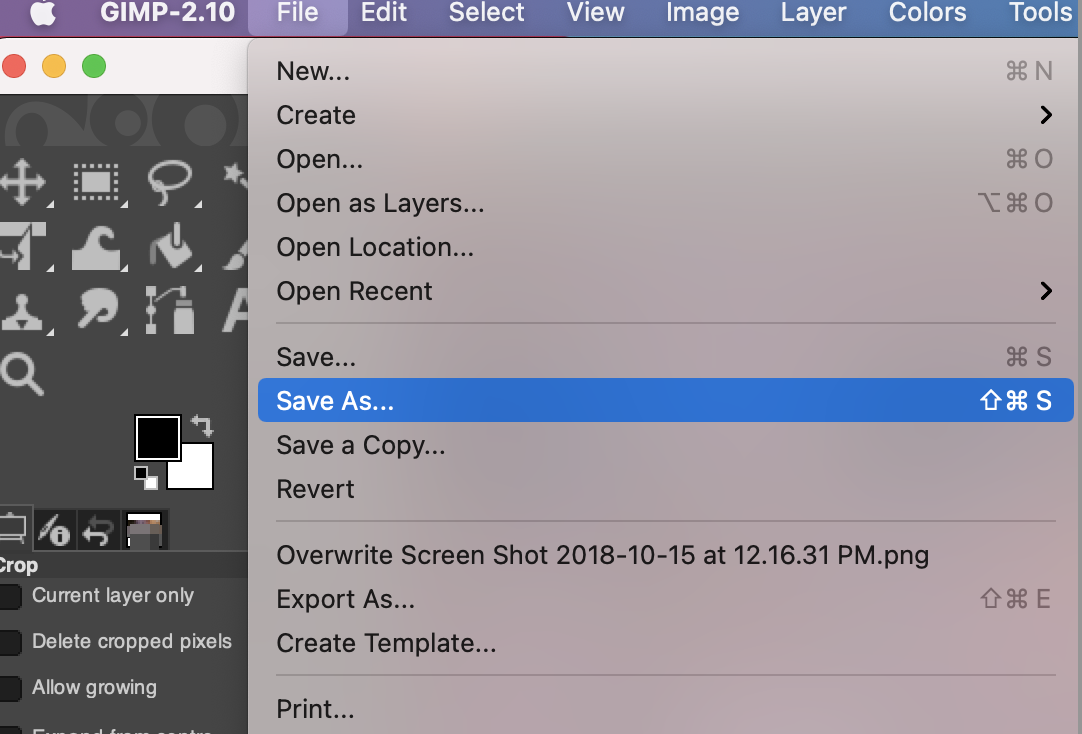Open the Undo History tab
1082x734 pixels.
coord(98,532)
